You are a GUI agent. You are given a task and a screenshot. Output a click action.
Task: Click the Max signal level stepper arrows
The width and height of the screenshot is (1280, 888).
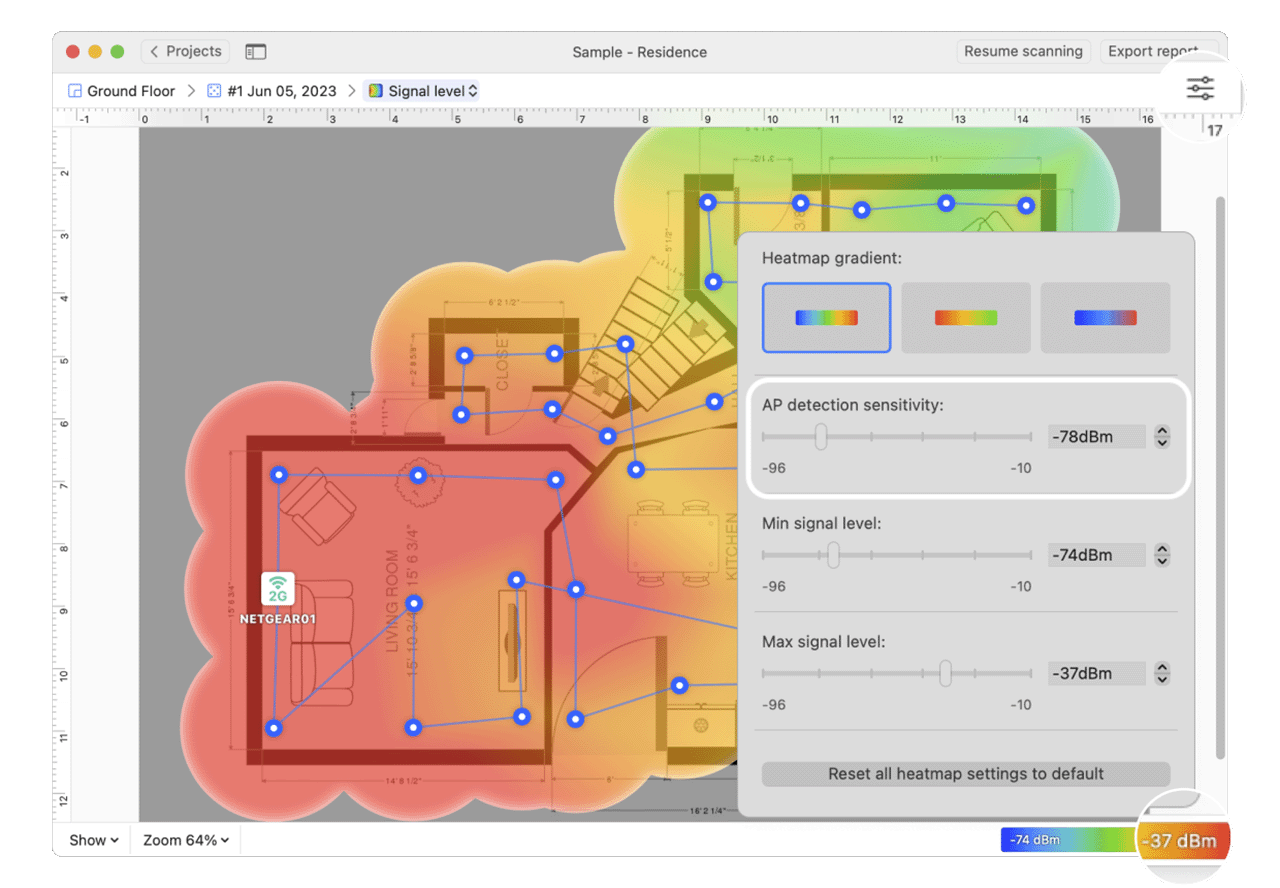pyautogui.click(x=1161, y=673)
